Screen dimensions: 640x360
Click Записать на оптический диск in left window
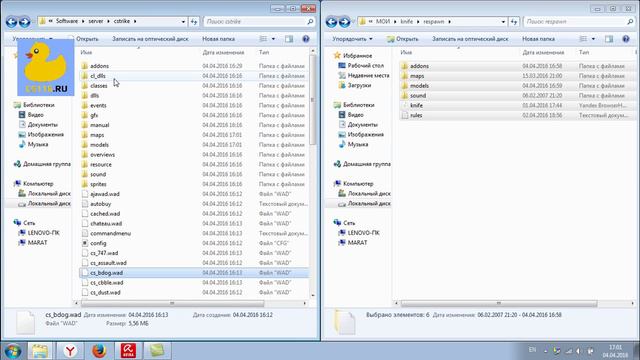click(x=150, y=39)
